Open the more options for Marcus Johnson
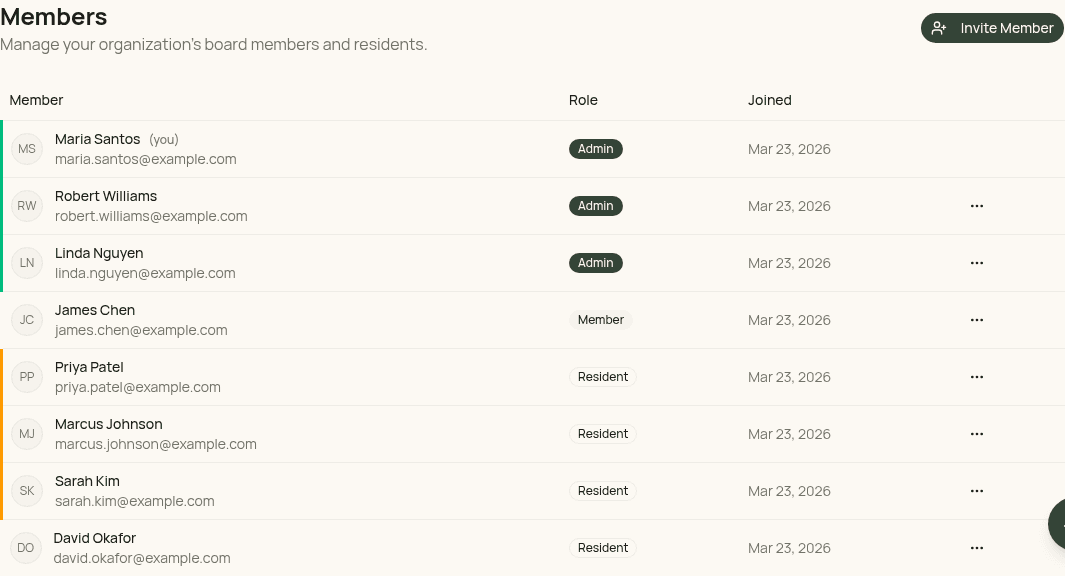Viewport: 1065px width, 576px height. [x=977, y=434]
